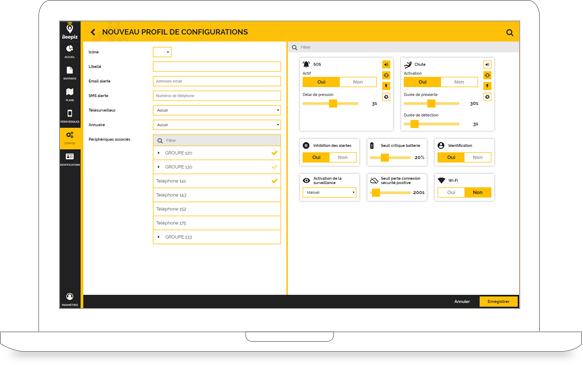Viewport: 583px width, 365px height.
Task: Open Activation de la surveillance Manuel dropdown
Action: point(329,193)
